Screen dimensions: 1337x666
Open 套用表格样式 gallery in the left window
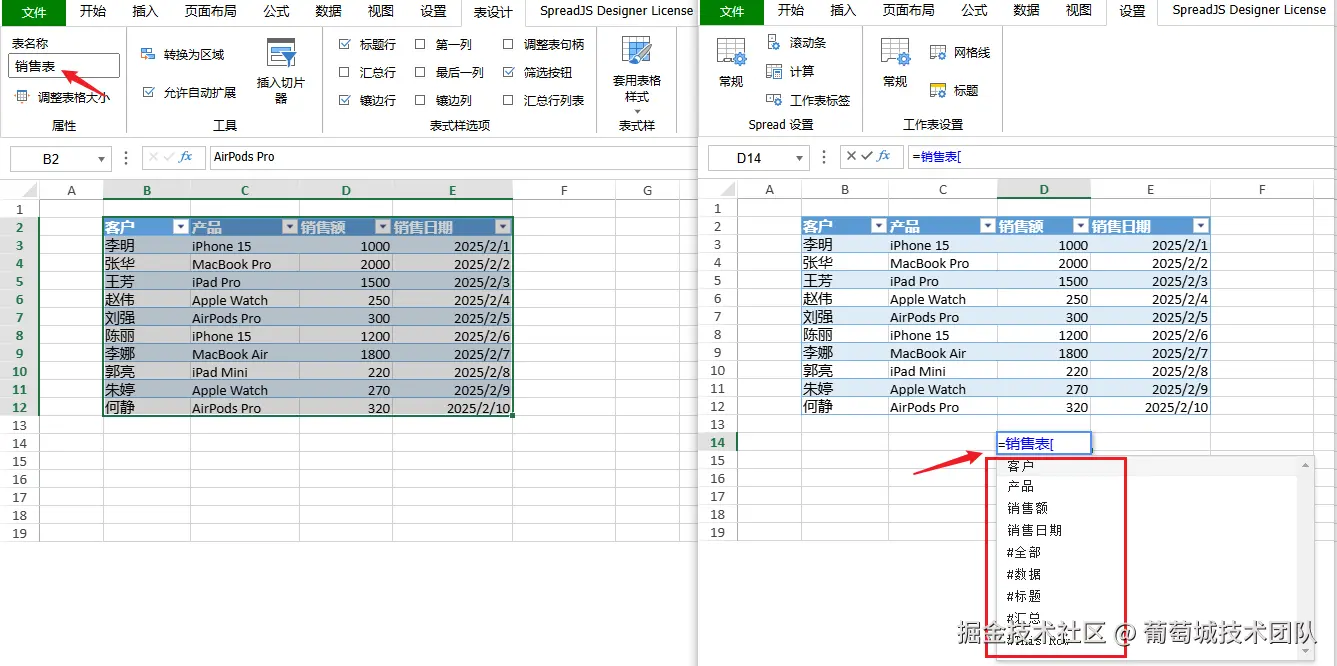pos(637,74)
